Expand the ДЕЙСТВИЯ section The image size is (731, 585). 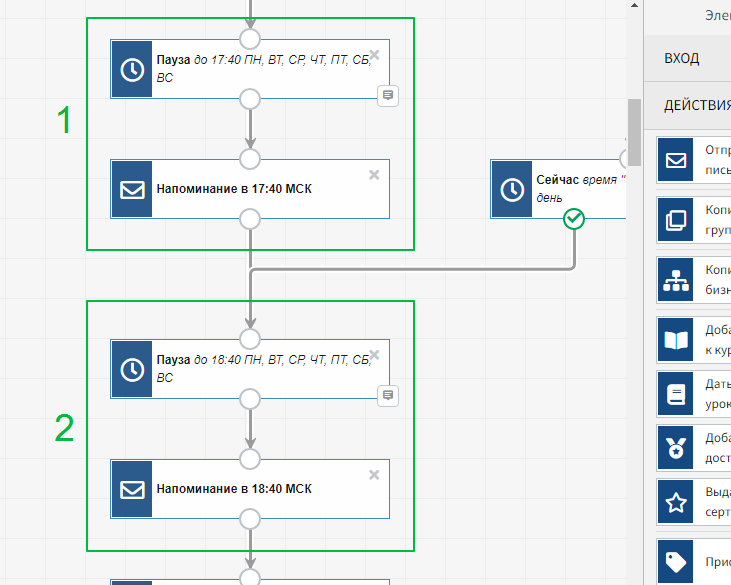(x=688, y=106)
